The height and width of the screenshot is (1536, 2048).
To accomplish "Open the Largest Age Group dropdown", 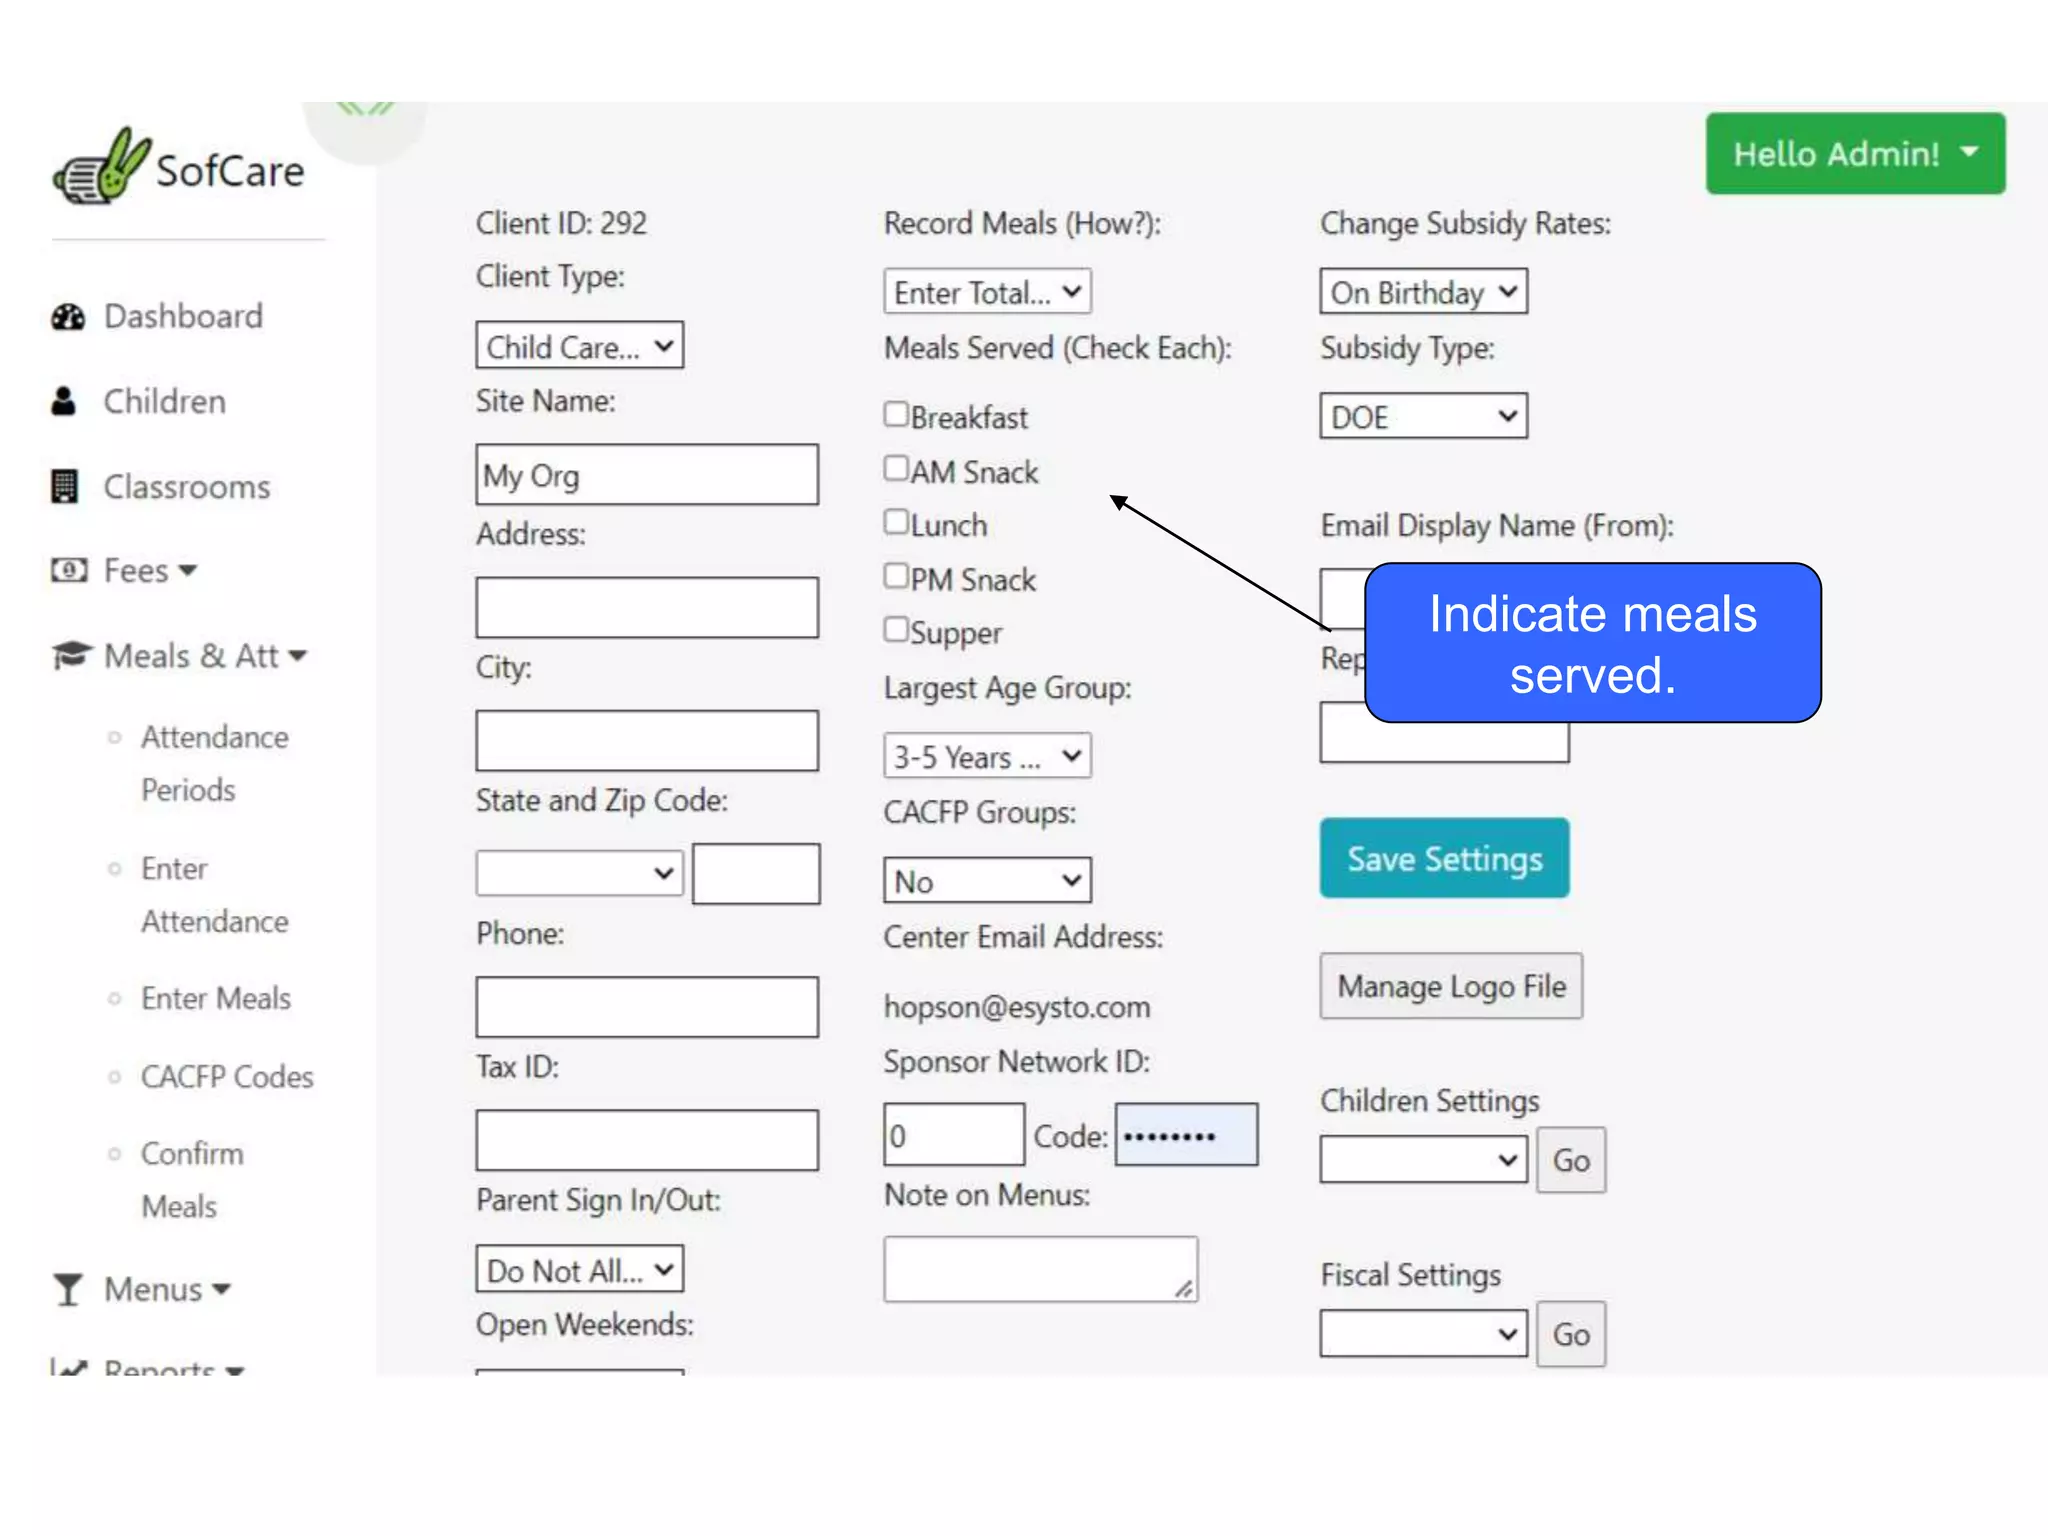I will [x=987, y=756].
